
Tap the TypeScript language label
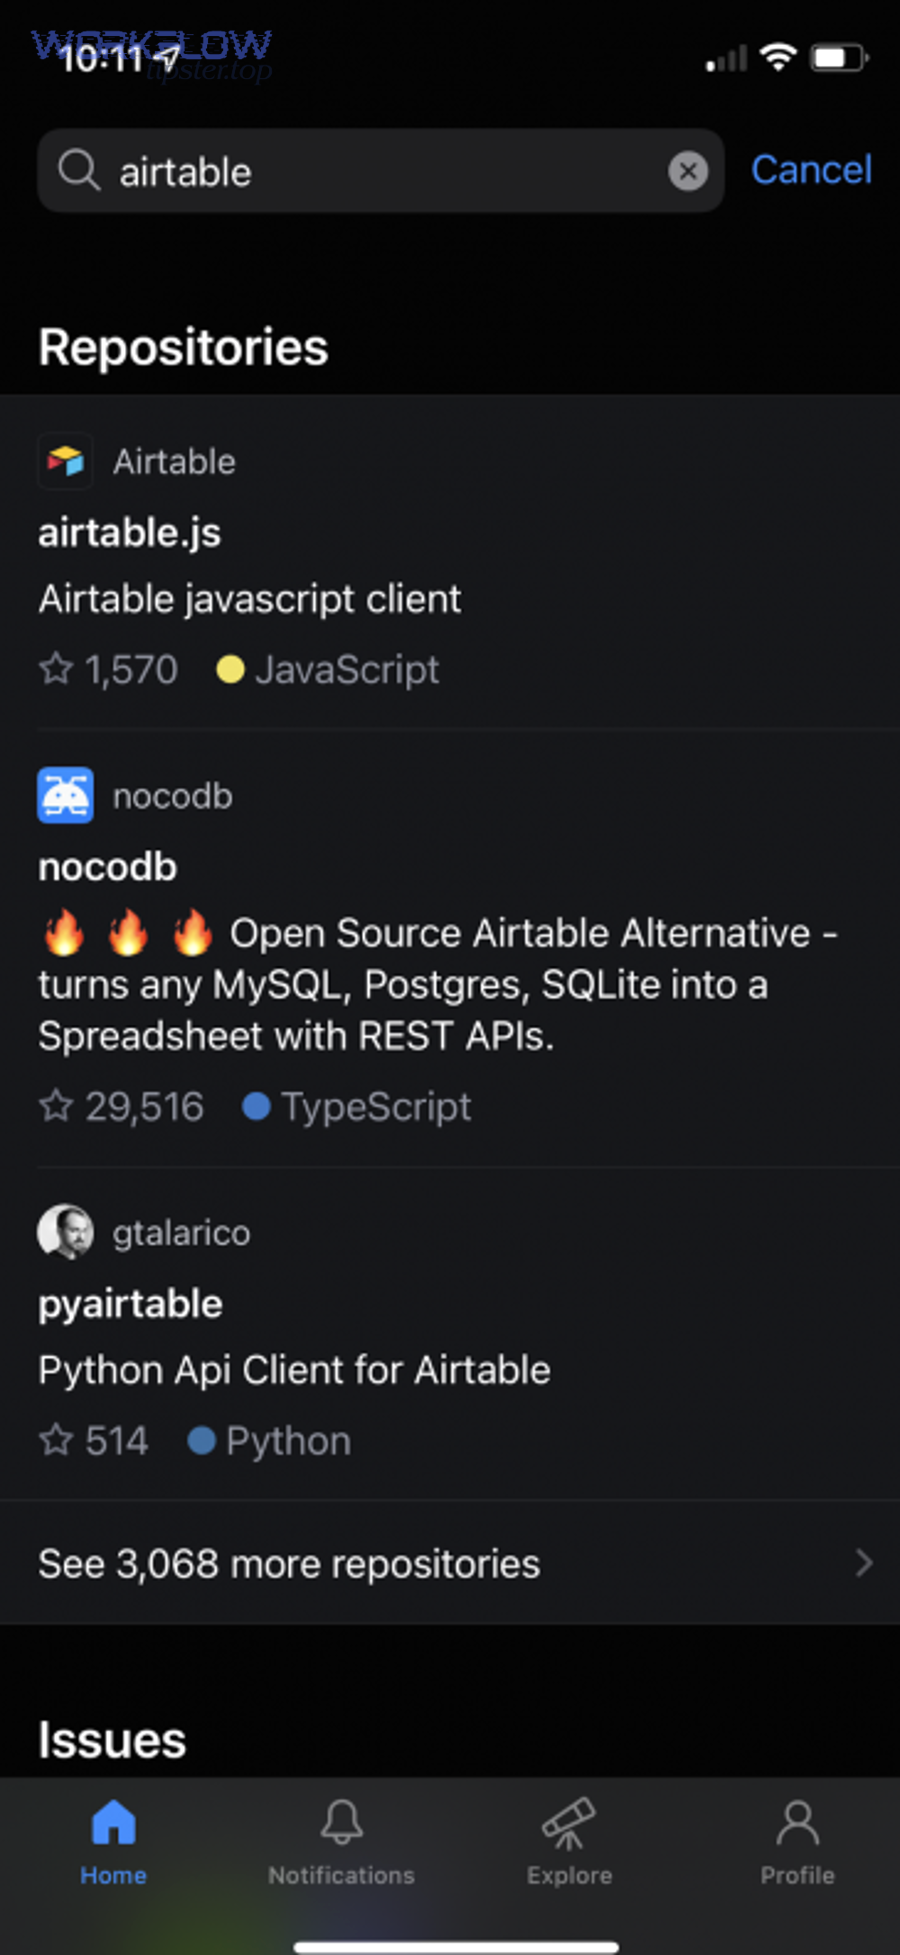point(376,1107)
